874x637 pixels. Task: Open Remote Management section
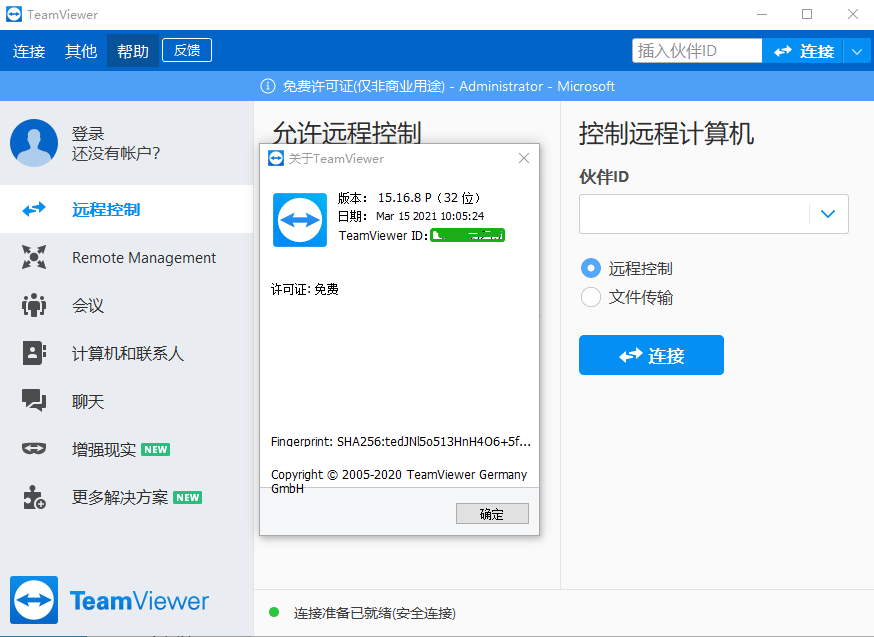tap(127, 257)
